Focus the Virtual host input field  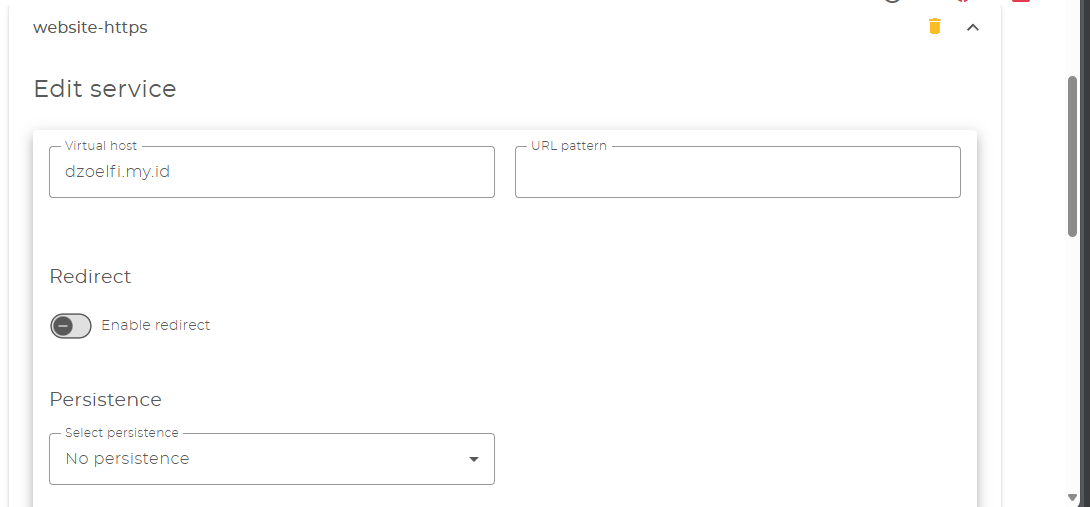pyautogui.click(x=271, y=172)
